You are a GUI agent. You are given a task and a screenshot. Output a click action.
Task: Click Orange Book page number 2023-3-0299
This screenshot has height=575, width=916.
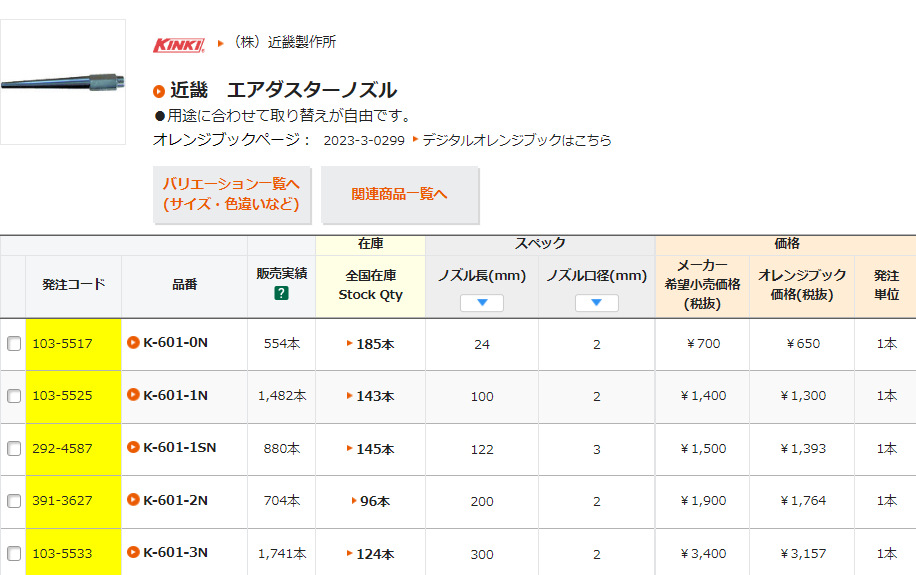coord(364,141)
